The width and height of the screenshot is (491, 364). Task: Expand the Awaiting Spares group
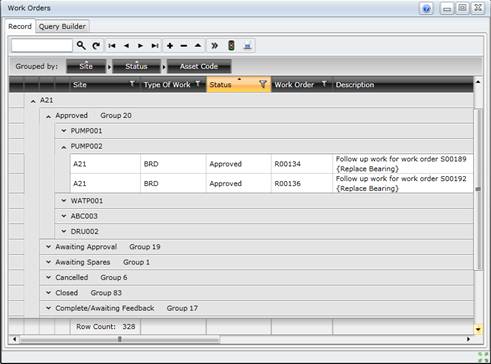(48, 262)
